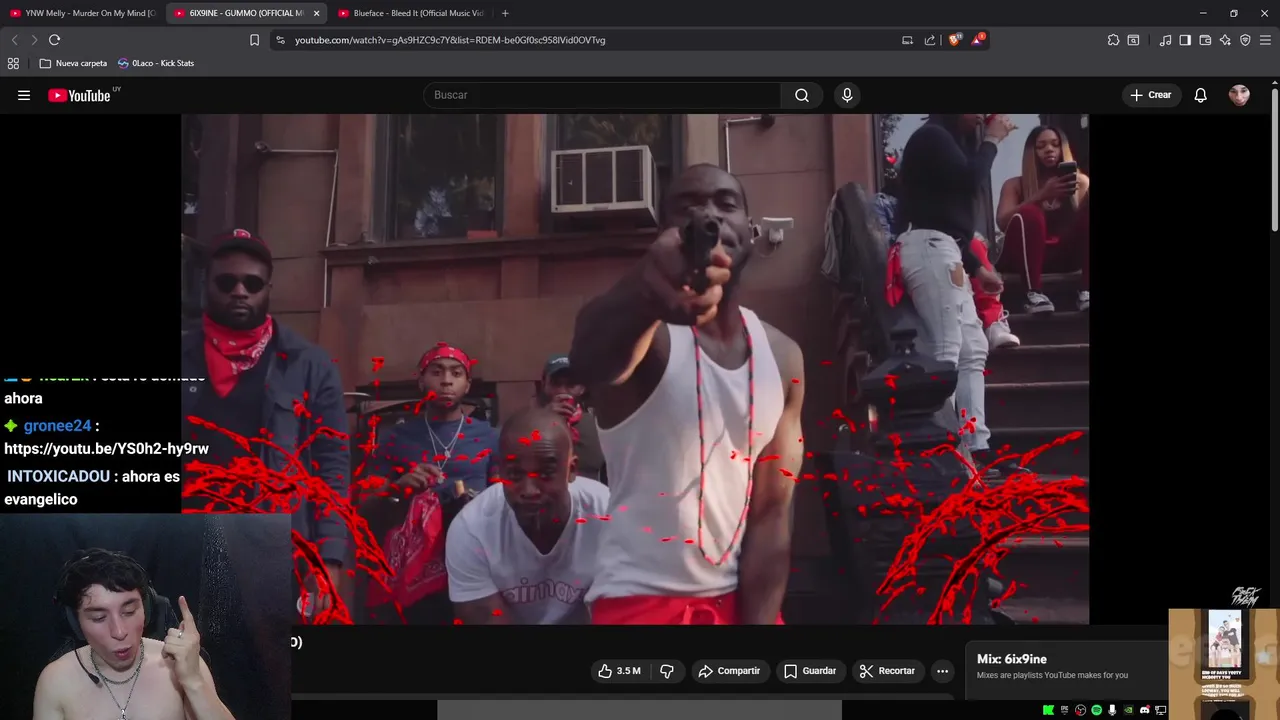Bookmark this page in address bar

tap(254, 40)
